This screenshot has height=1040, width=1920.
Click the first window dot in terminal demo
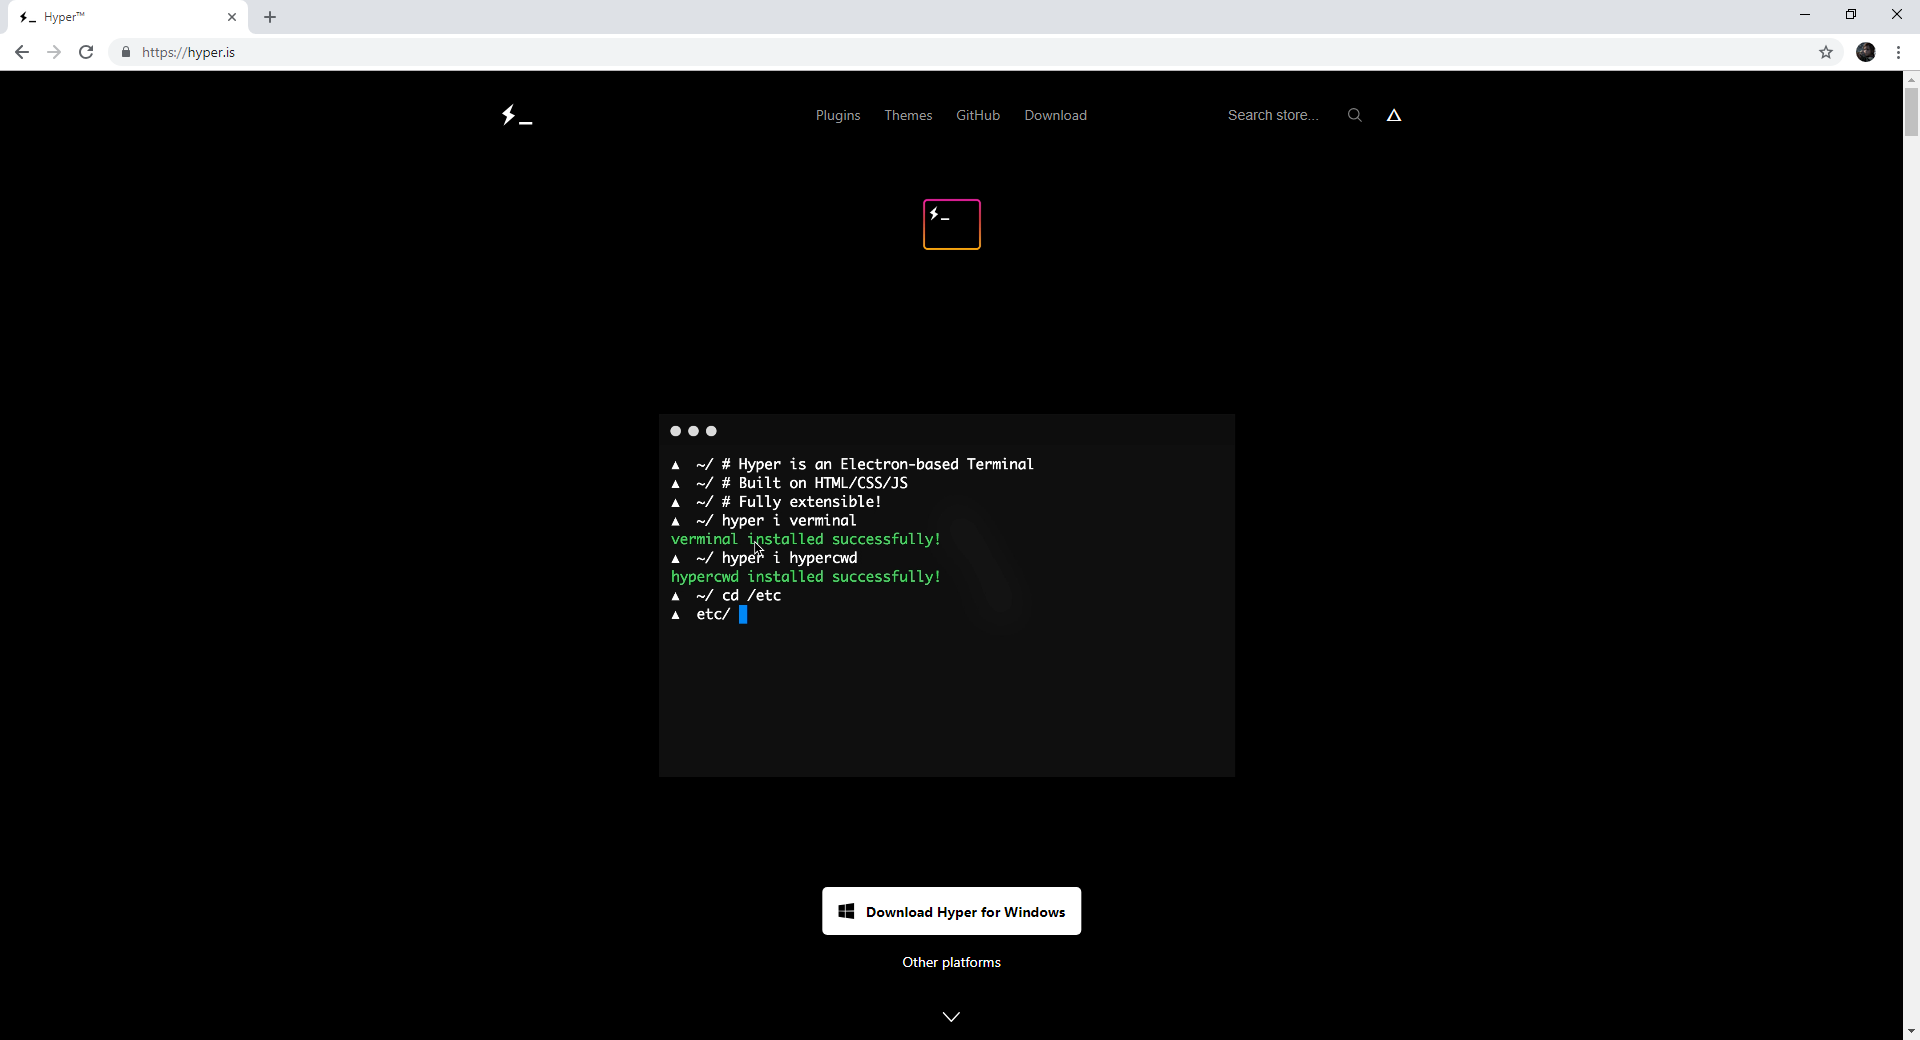(x=676, y=431)
